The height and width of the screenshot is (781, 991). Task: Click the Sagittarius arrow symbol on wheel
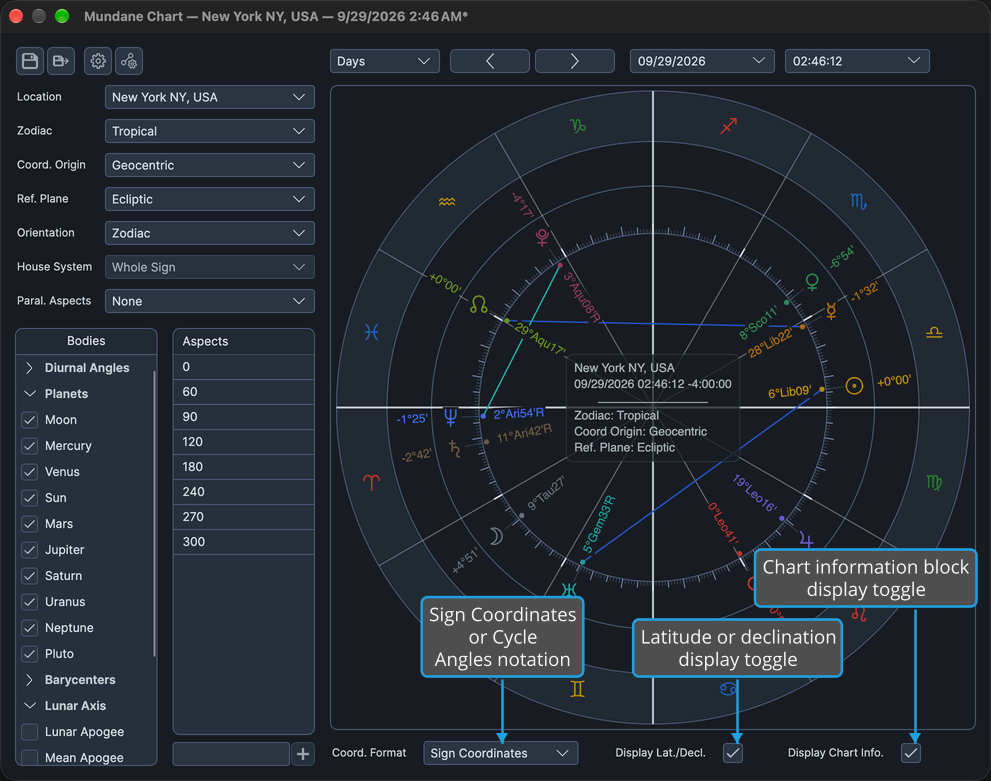pyautogui.click(x=729, y=126)
